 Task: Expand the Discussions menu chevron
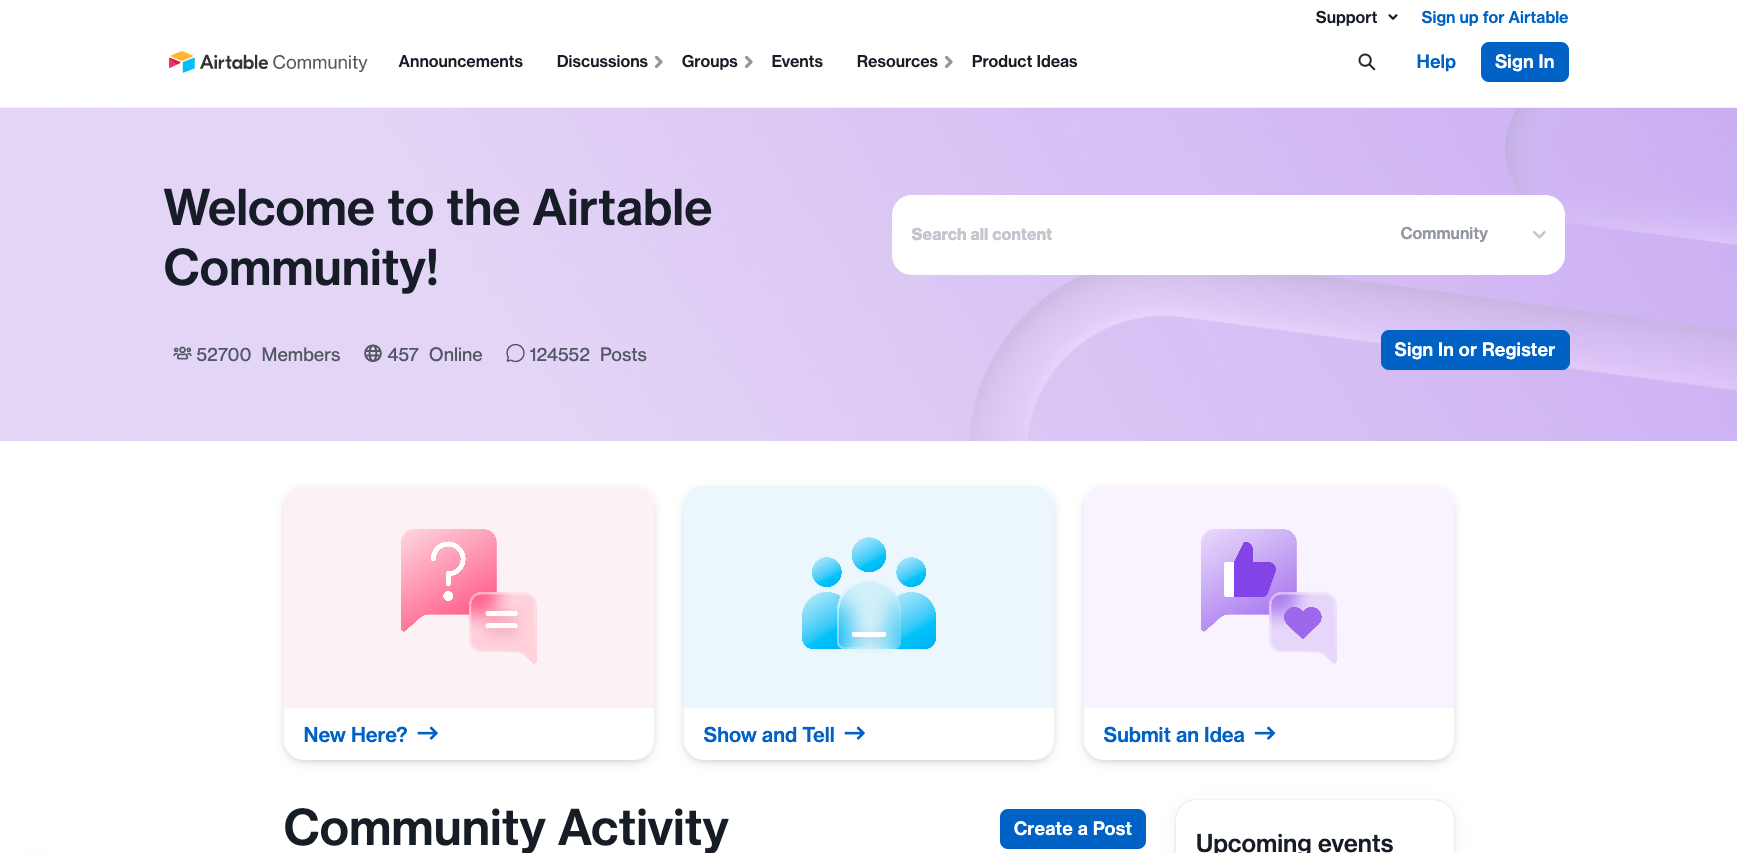pyautogui.click(x=659, y=62)
